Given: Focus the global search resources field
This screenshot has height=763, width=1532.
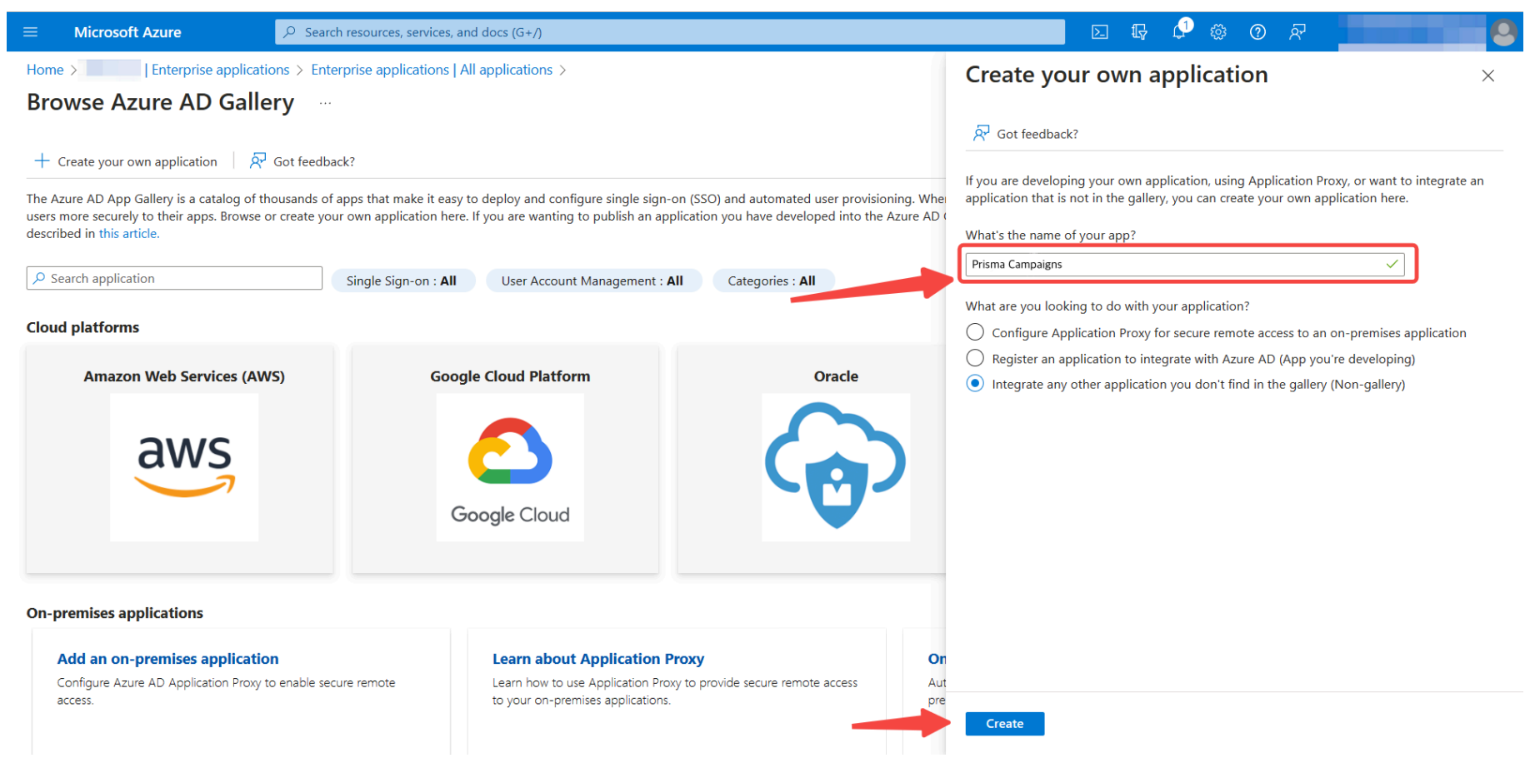Looking at the screenshot, I should (670, 32).
